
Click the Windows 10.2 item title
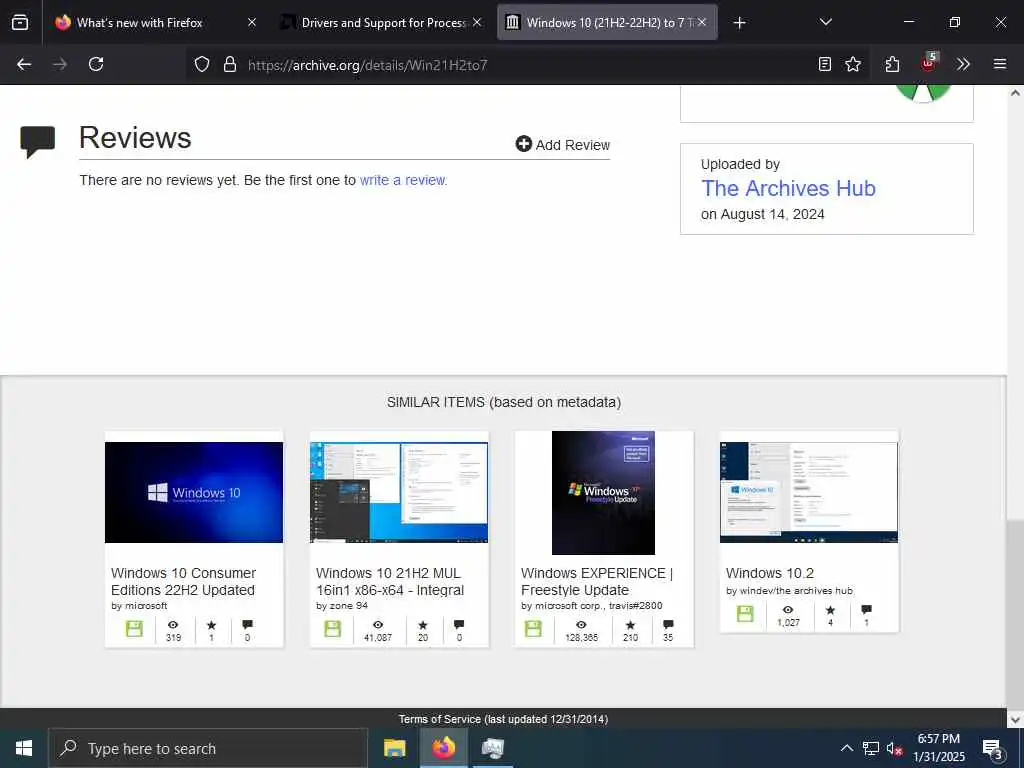click(x=770, y=573)
